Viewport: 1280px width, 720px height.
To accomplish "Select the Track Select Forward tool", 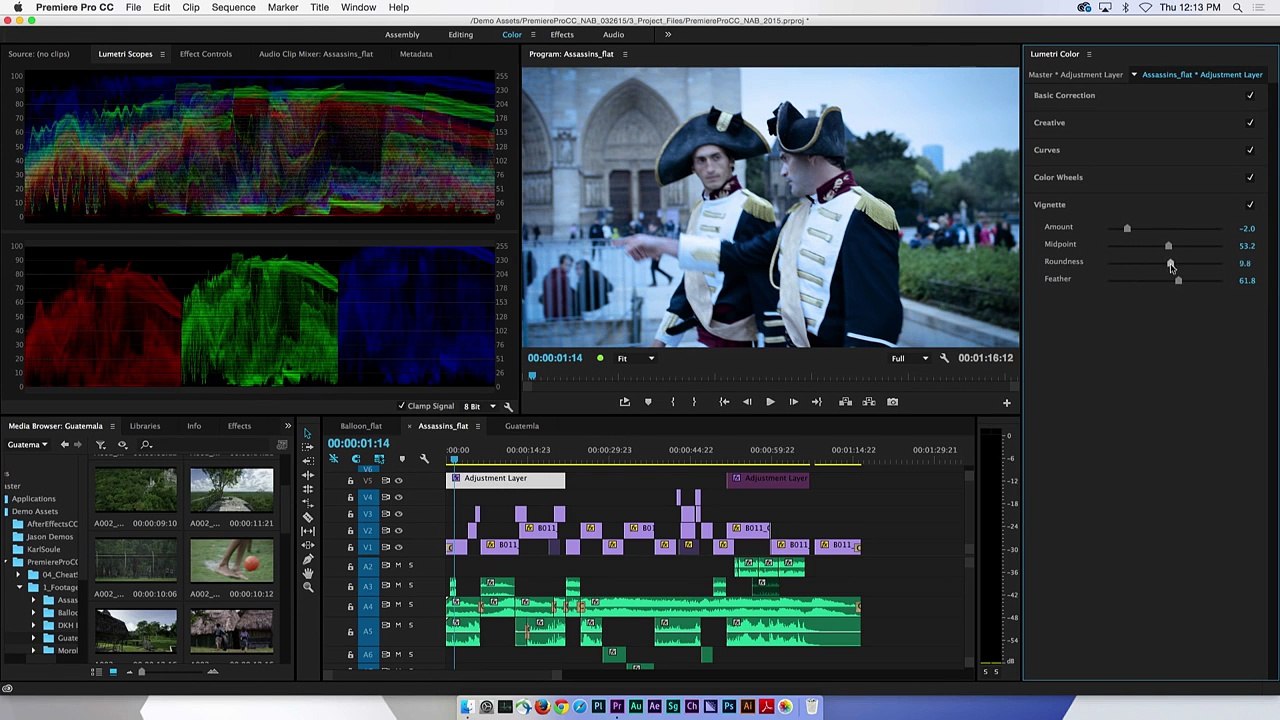I will click(308, 446).
